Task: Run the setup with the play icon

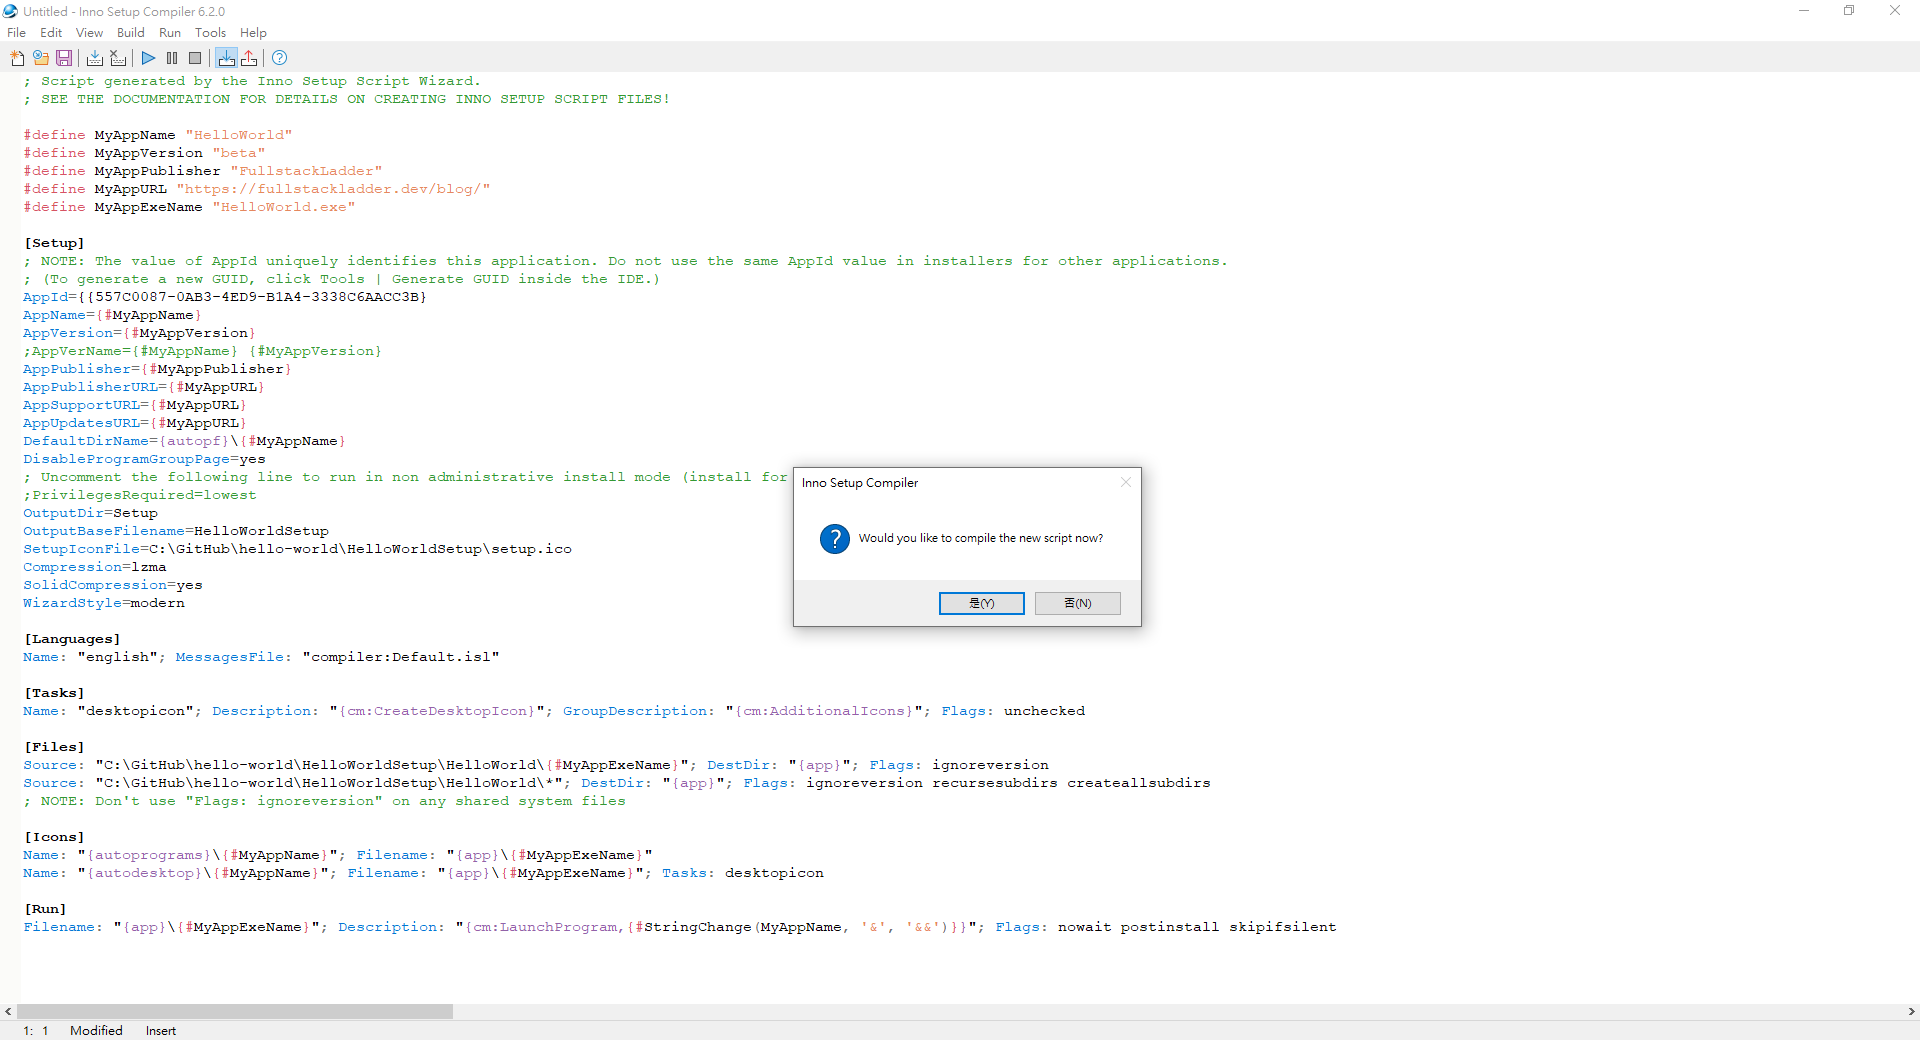Action: point(148,58)
